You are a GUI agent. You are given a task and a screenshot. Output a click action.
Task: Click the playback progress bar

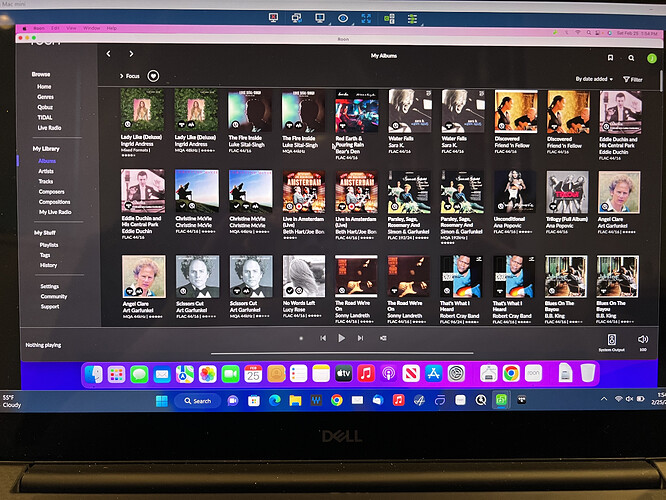(342, 353)
